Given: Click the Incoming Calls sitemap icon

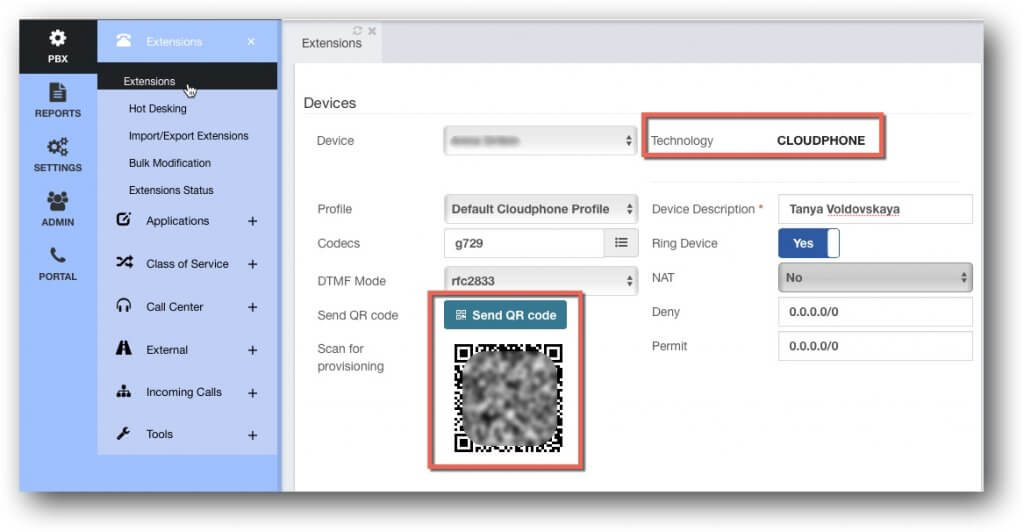Looking at the screenshot, I should point(123,392).
